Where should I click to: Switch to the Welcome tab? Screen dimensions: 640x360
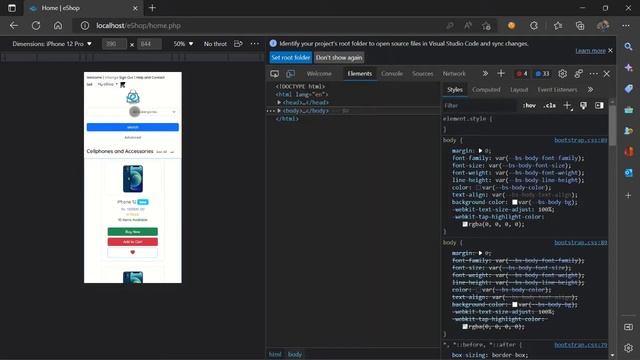click(x=319, y=74)
